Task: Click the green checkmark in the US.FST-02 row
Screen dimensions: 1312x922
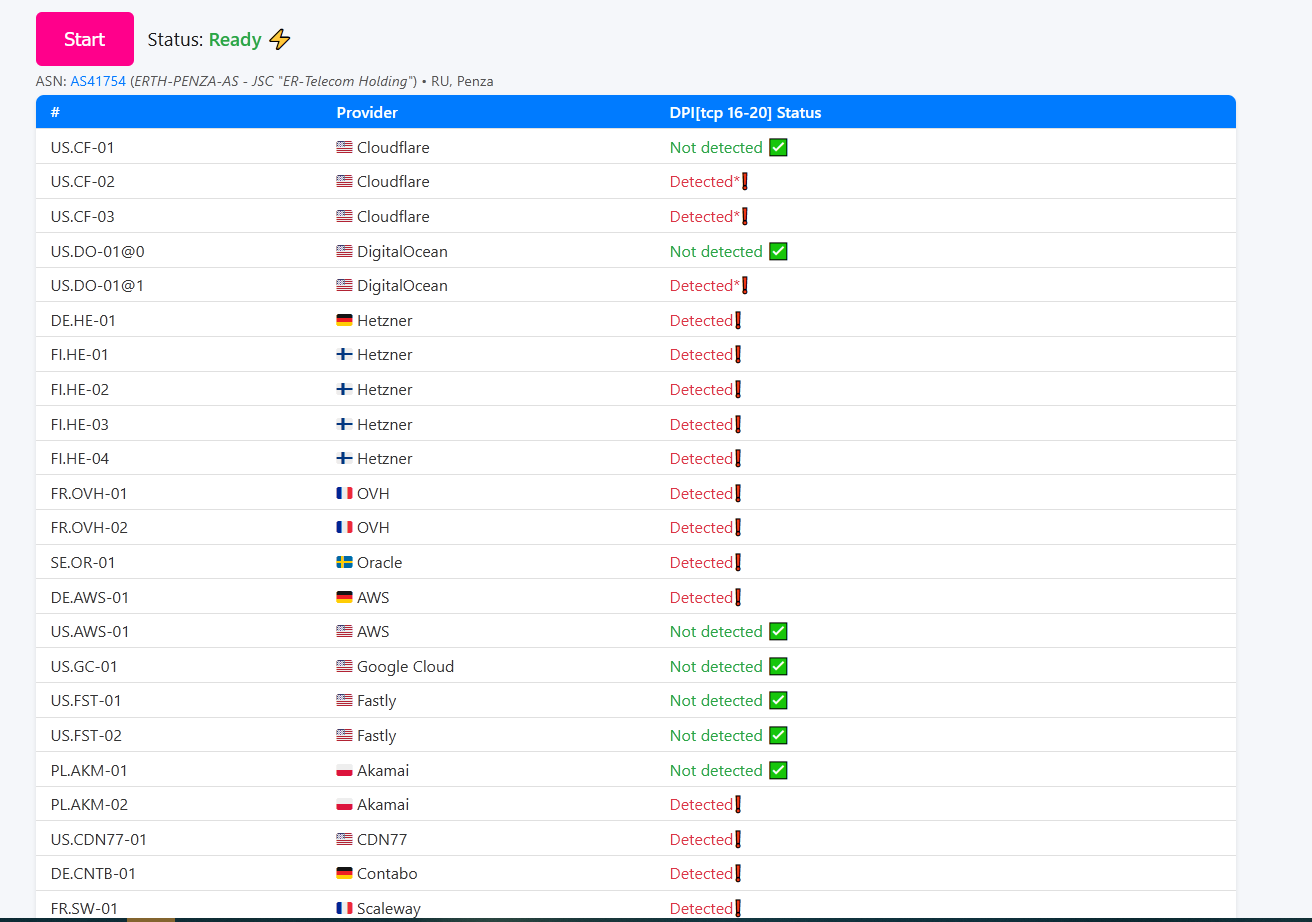Action: click(778, 735)
